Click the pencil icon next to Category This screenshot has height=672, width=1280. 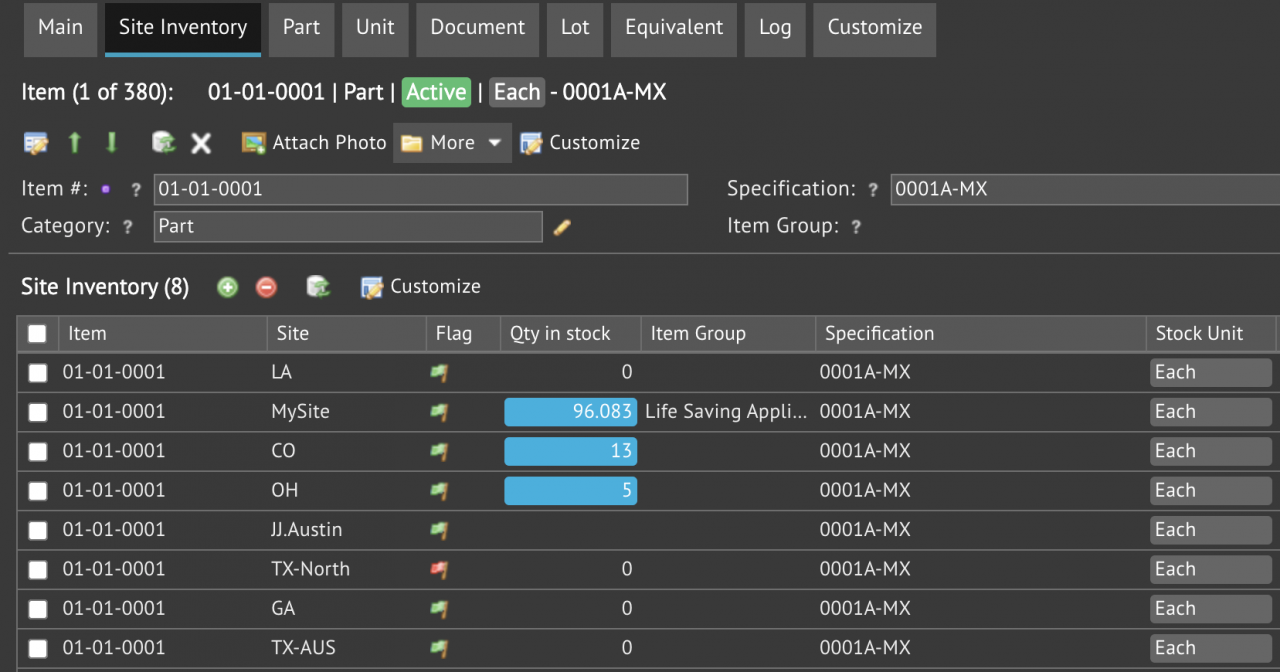point(562,227)
